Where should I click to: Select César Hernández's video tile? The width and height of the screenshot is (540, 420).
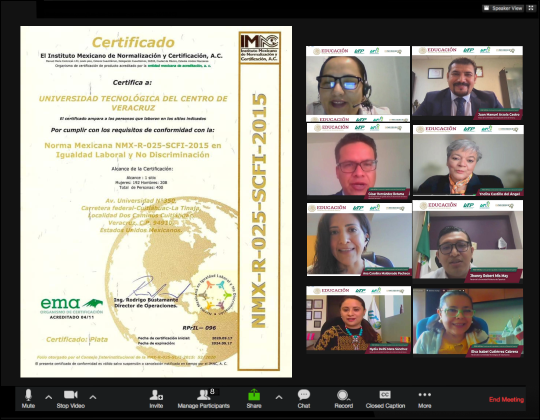(359, 161)
